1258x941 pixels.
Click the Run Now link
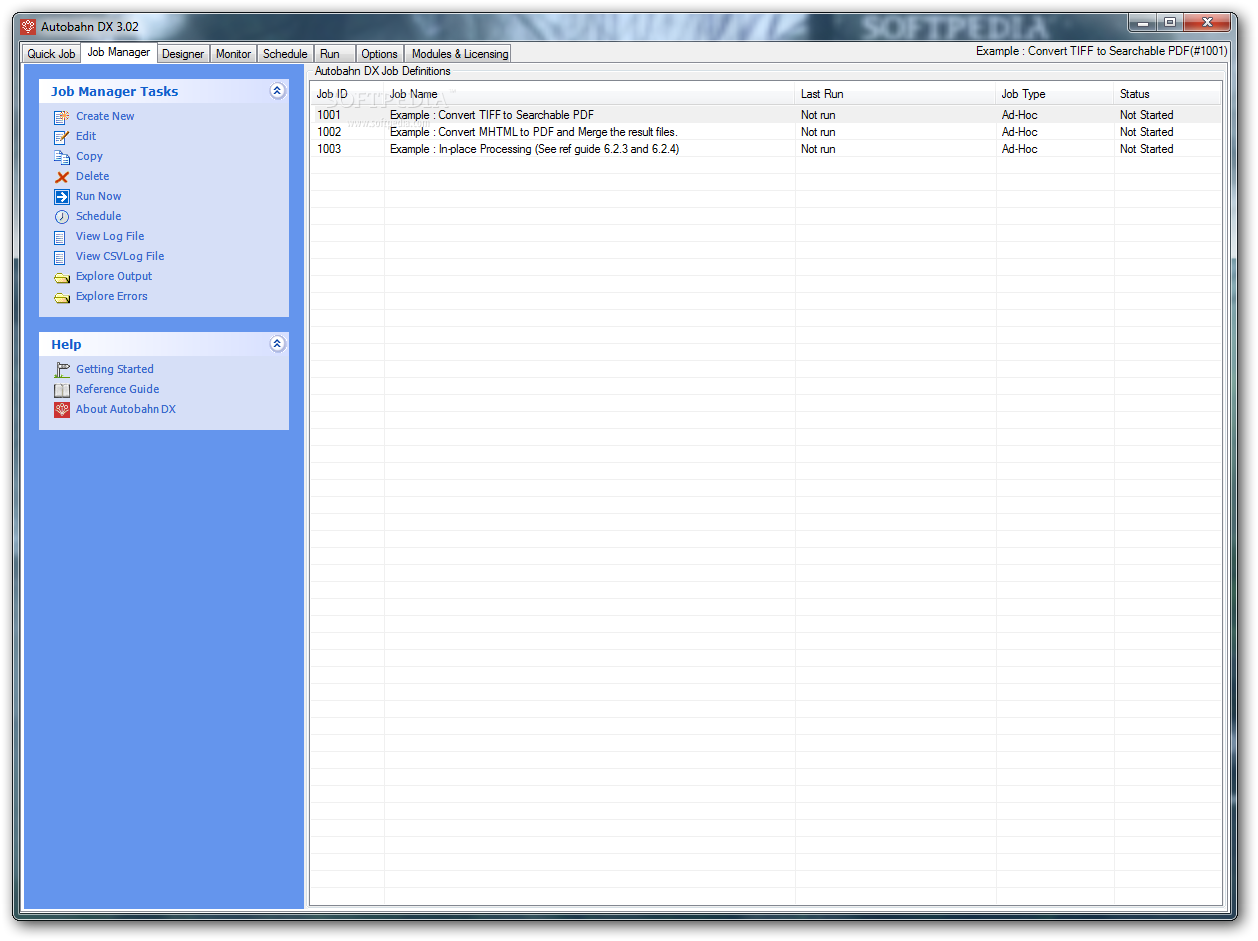[98, 196]
